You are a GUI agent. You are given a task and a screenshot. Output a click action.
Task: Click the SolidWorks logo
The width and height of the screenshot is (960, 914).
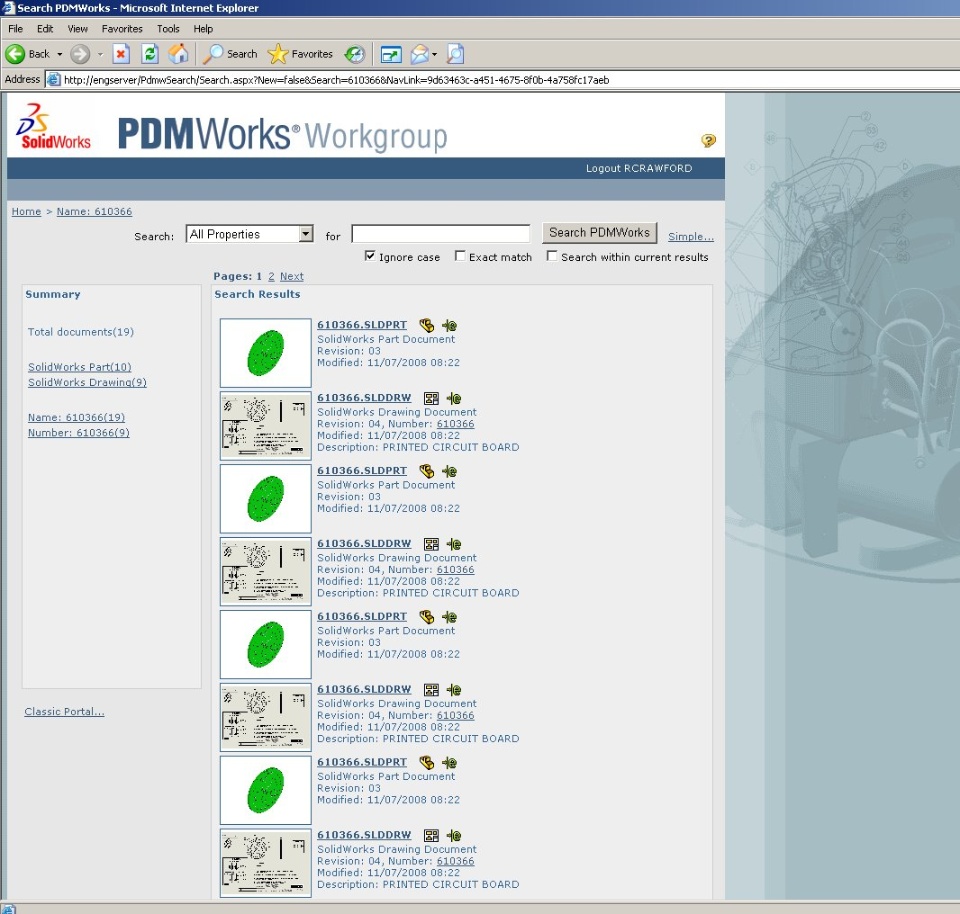click(x=53, y=127)
